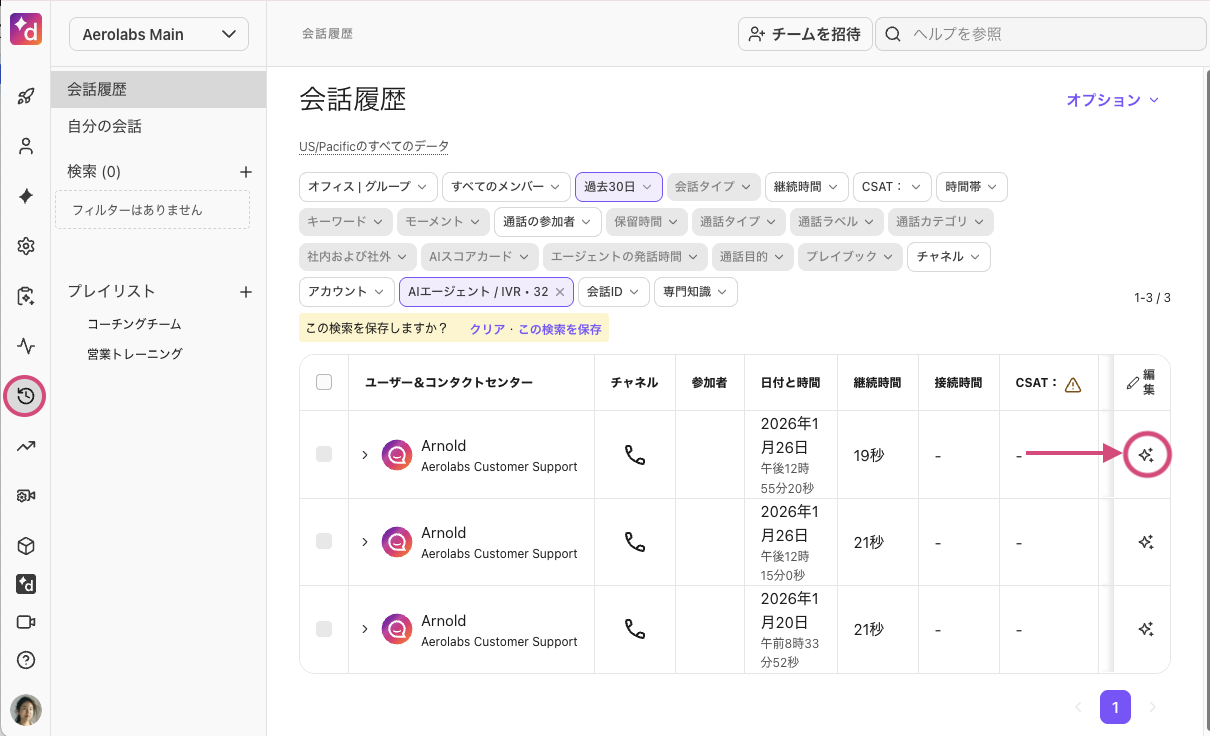The width and height of the screenshot is (1210, 736).
Task: Click the この検索を保存 link
Action: coord(559,328)
